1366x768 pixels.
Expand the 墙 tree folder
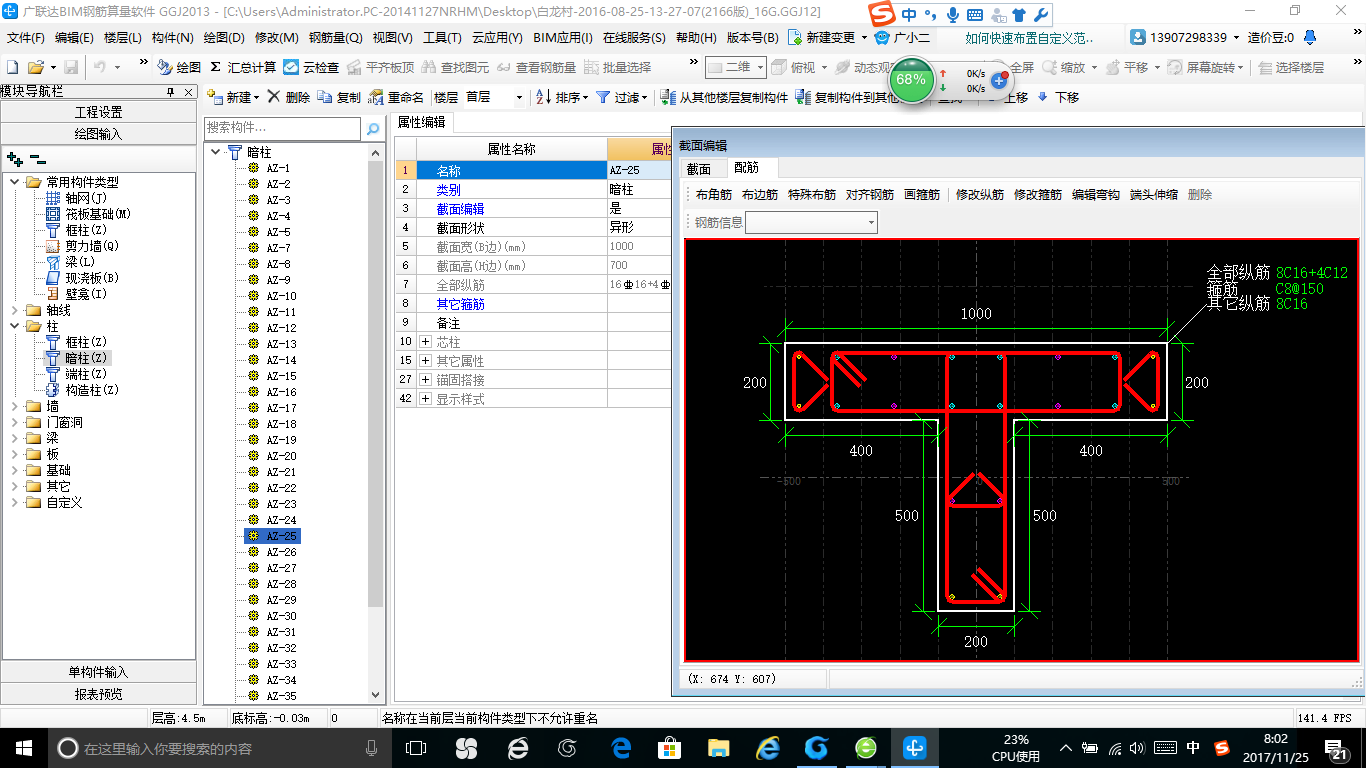pyautogui.click(x=15, y=406)
